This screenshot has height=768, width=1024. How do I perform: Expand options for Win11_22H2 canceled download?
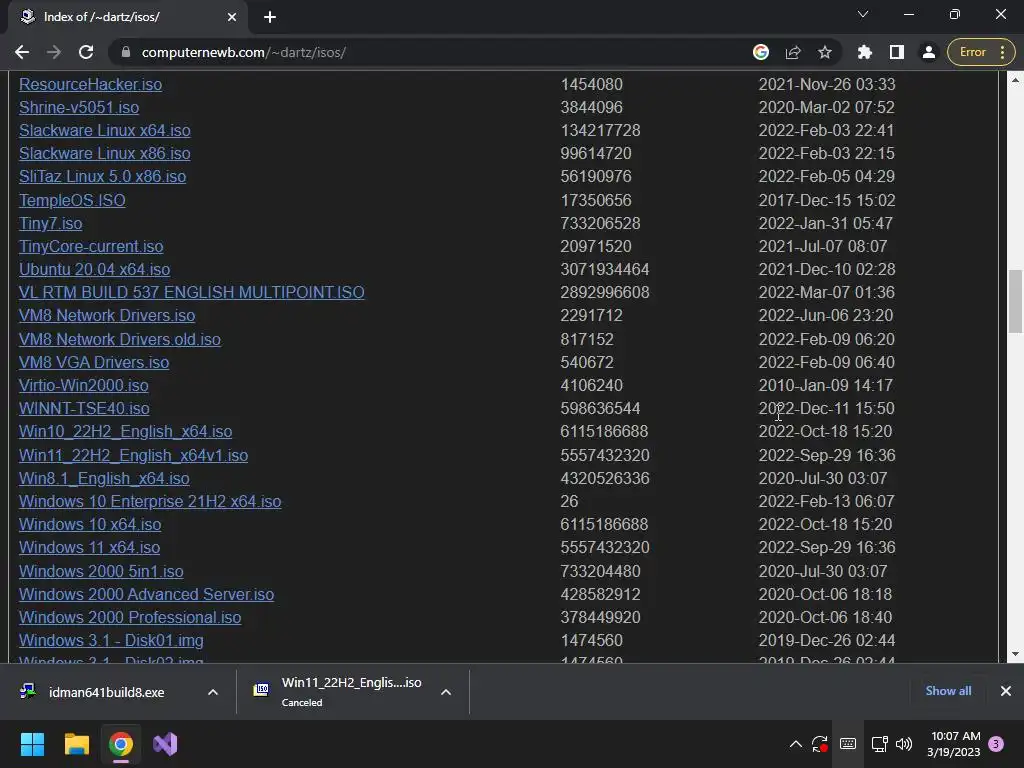[446, 692]
